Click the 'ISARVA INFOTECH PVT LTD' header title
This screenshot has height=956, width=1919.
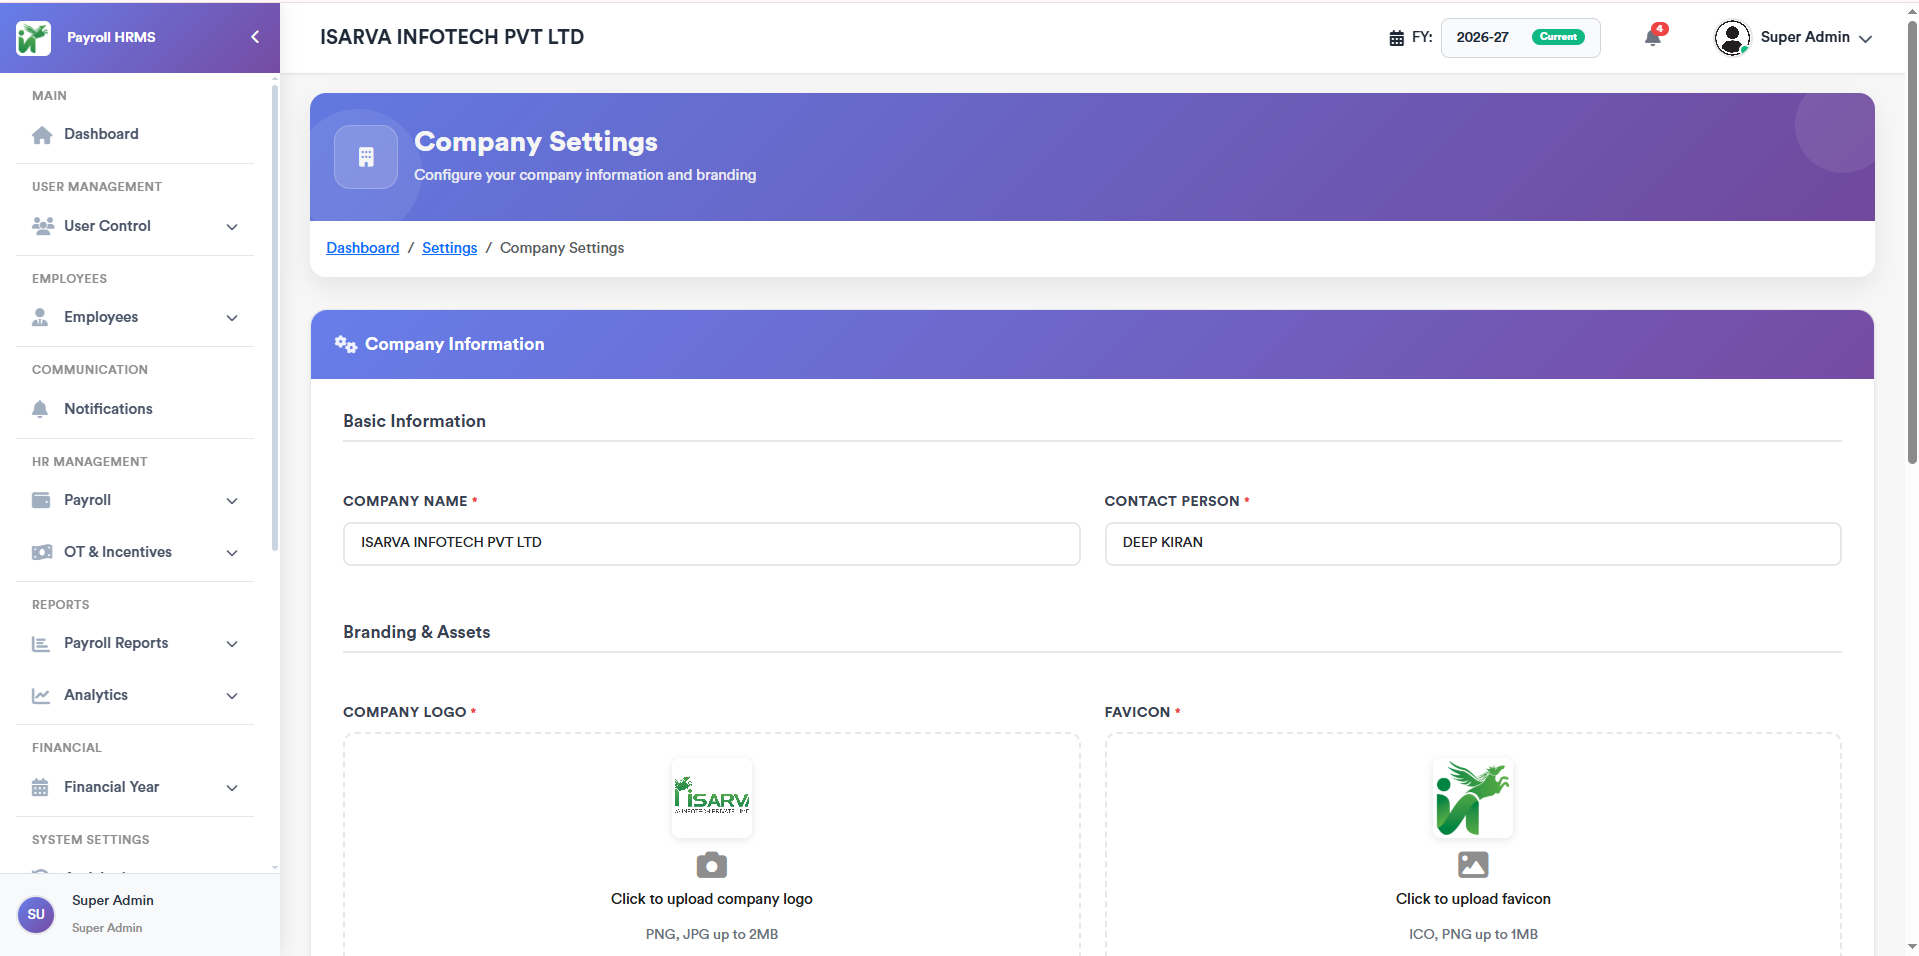click(452, 37)
